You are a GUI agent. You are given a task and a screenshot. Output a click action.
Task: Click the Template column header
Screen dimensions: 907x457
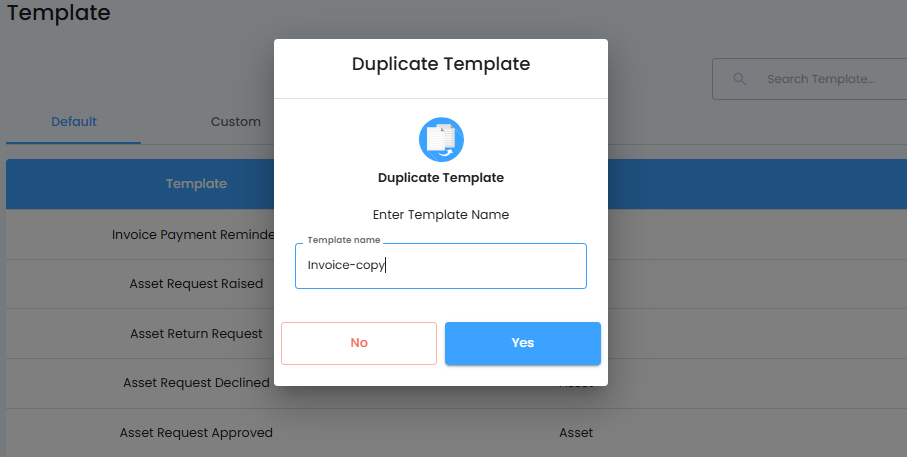click(196, 183)
